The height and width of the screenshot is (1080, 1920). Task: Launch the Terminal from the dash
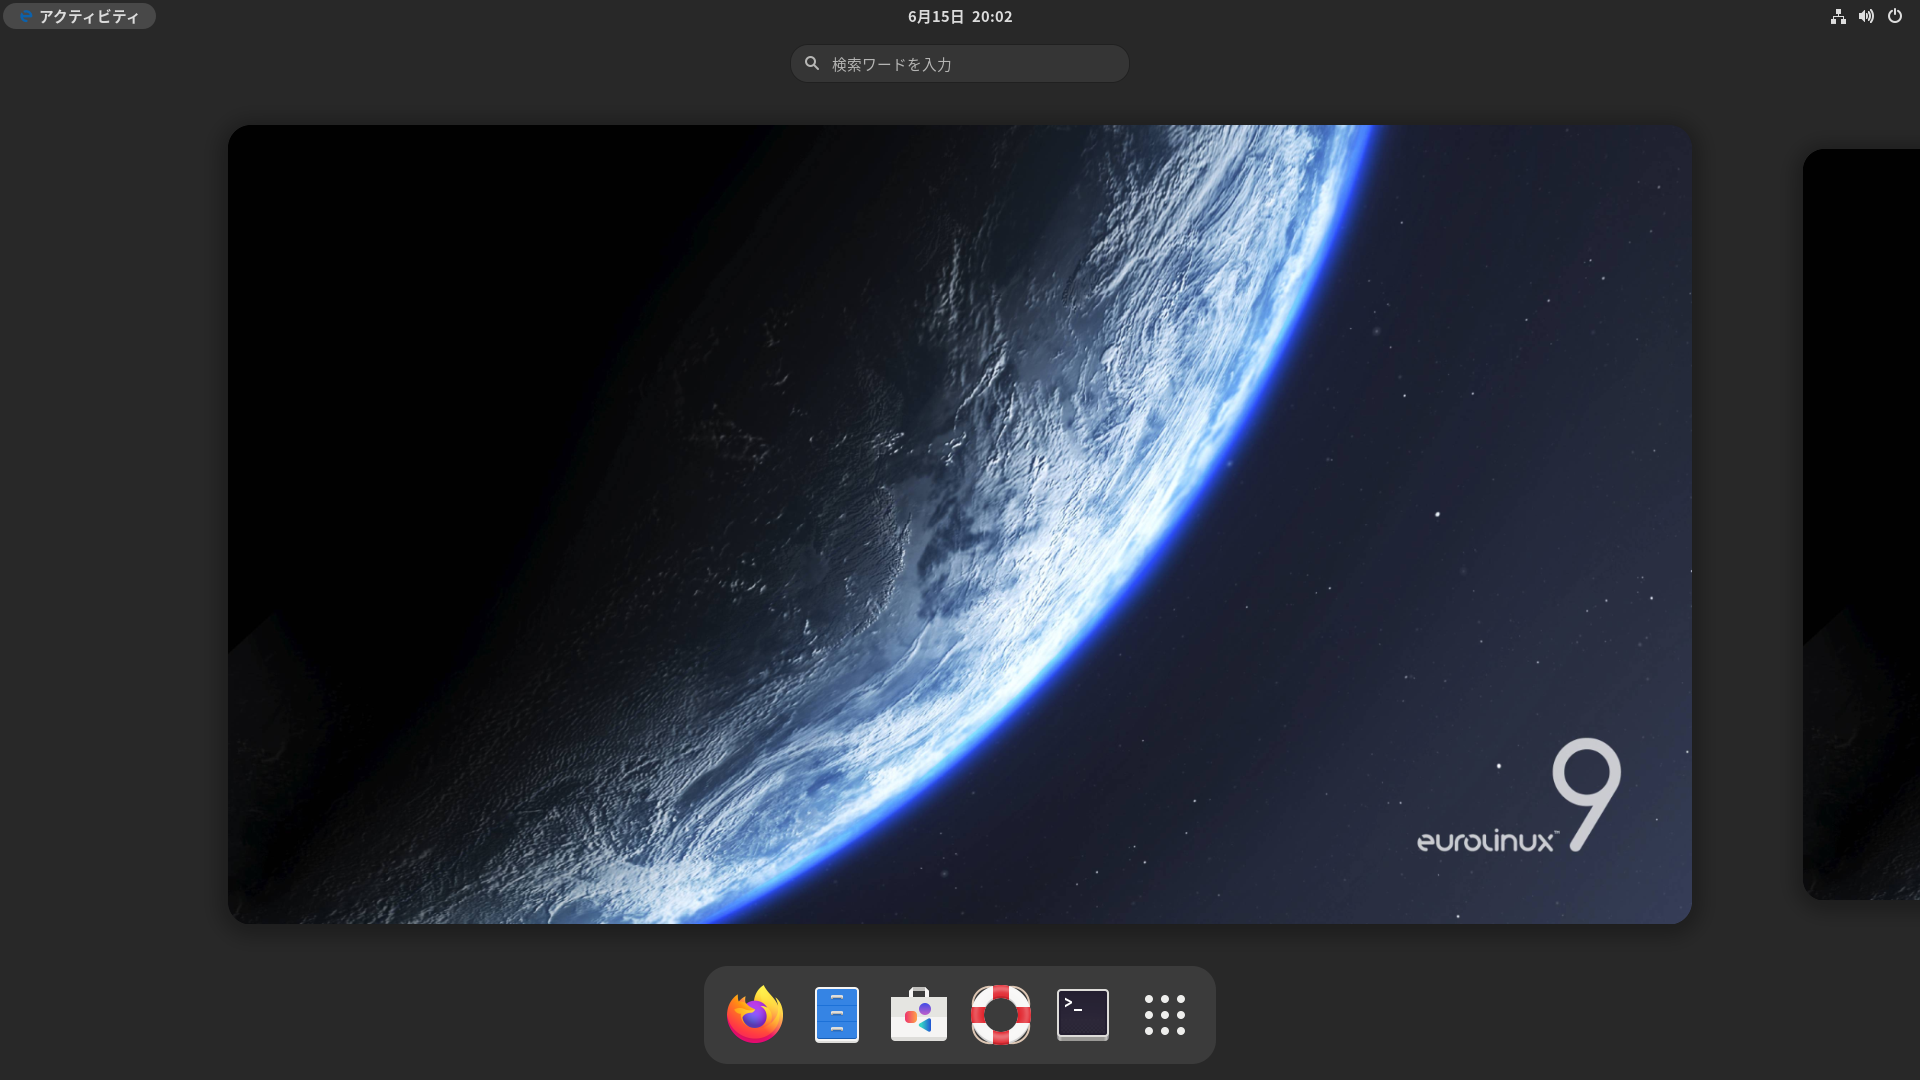pyautogui.click(x=1083, y=1015)
